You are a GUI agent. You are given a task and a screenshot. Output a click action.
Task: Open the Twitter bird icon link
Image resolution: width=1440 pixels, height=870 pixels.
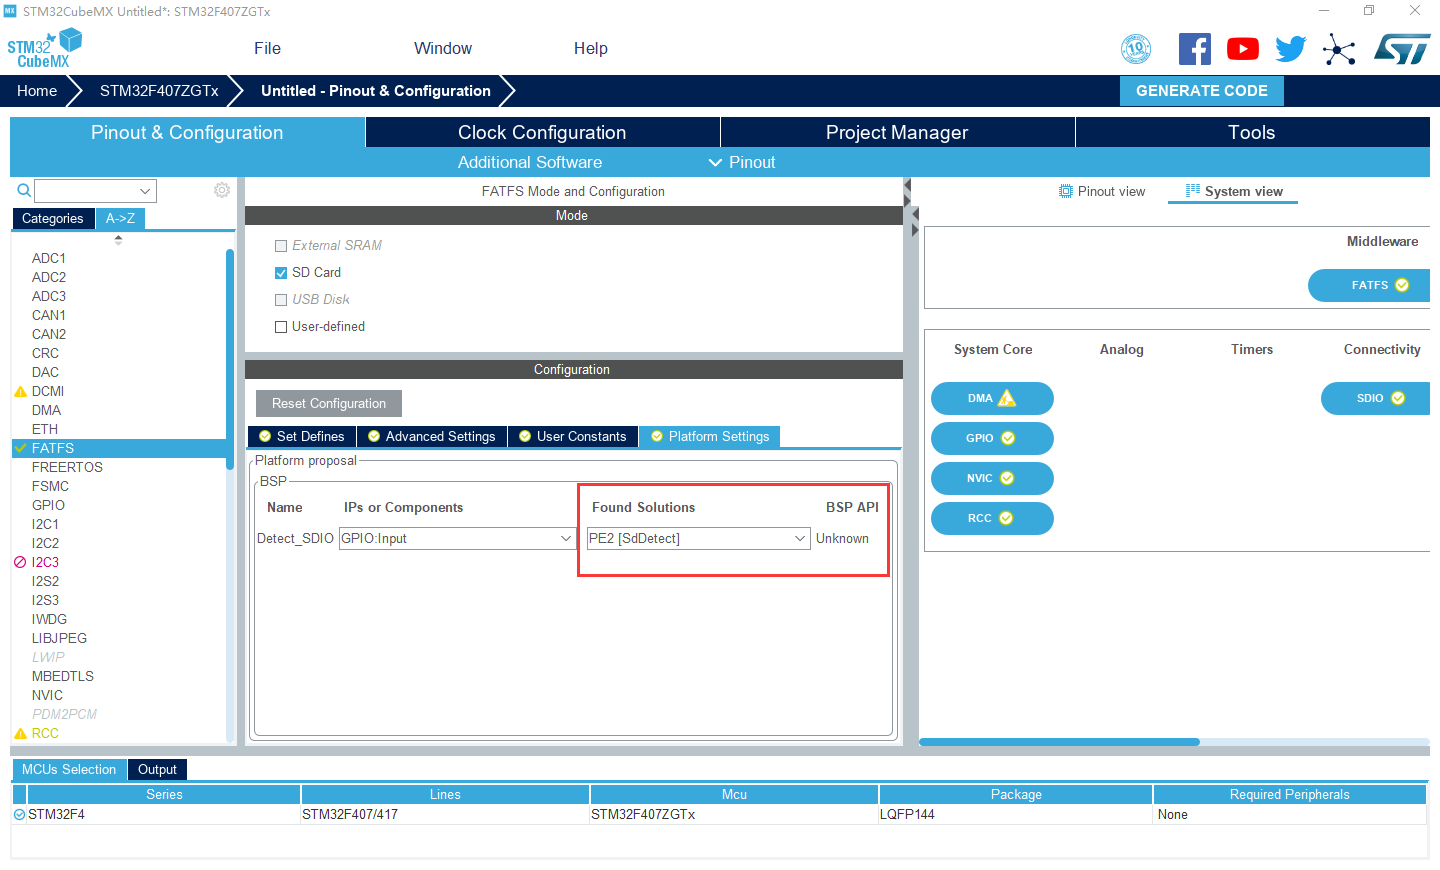pyautogui.click(x=1291, y=49)
